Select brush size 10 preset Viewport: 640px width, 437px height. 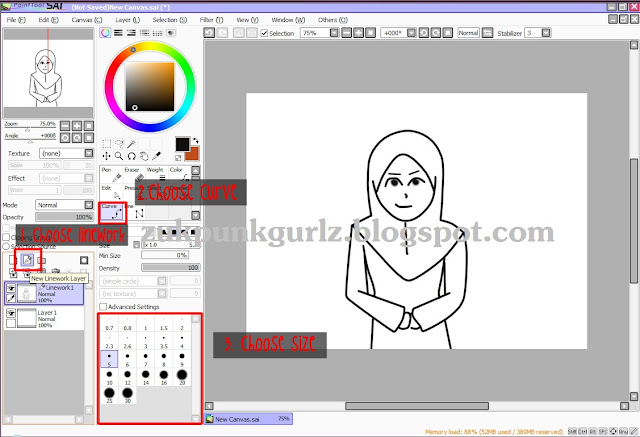pos(109,377)
